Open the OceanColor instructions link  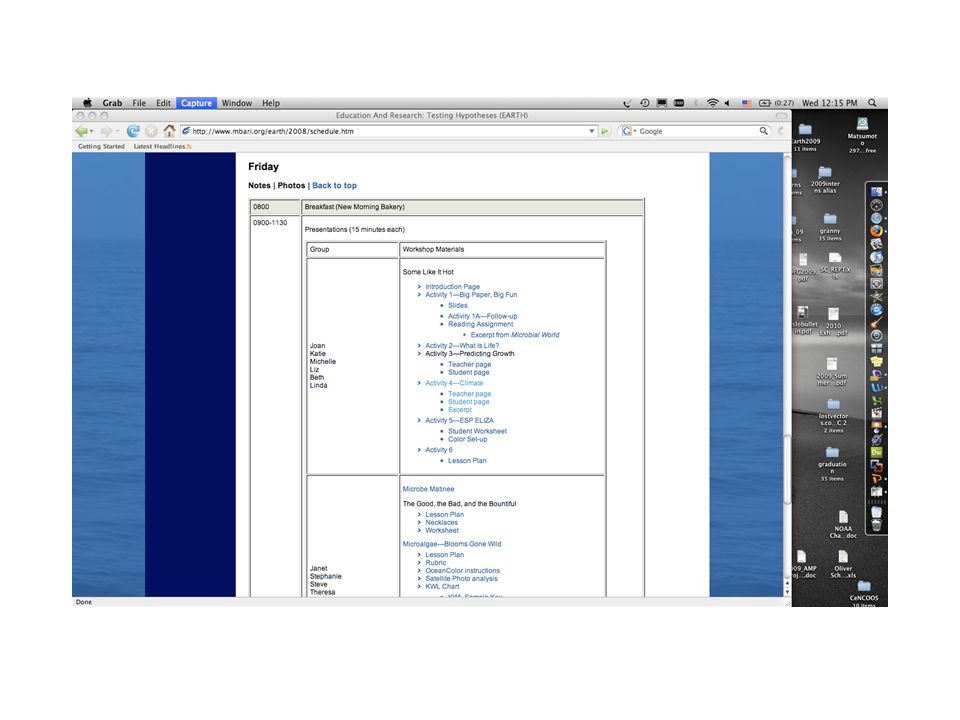462,570
